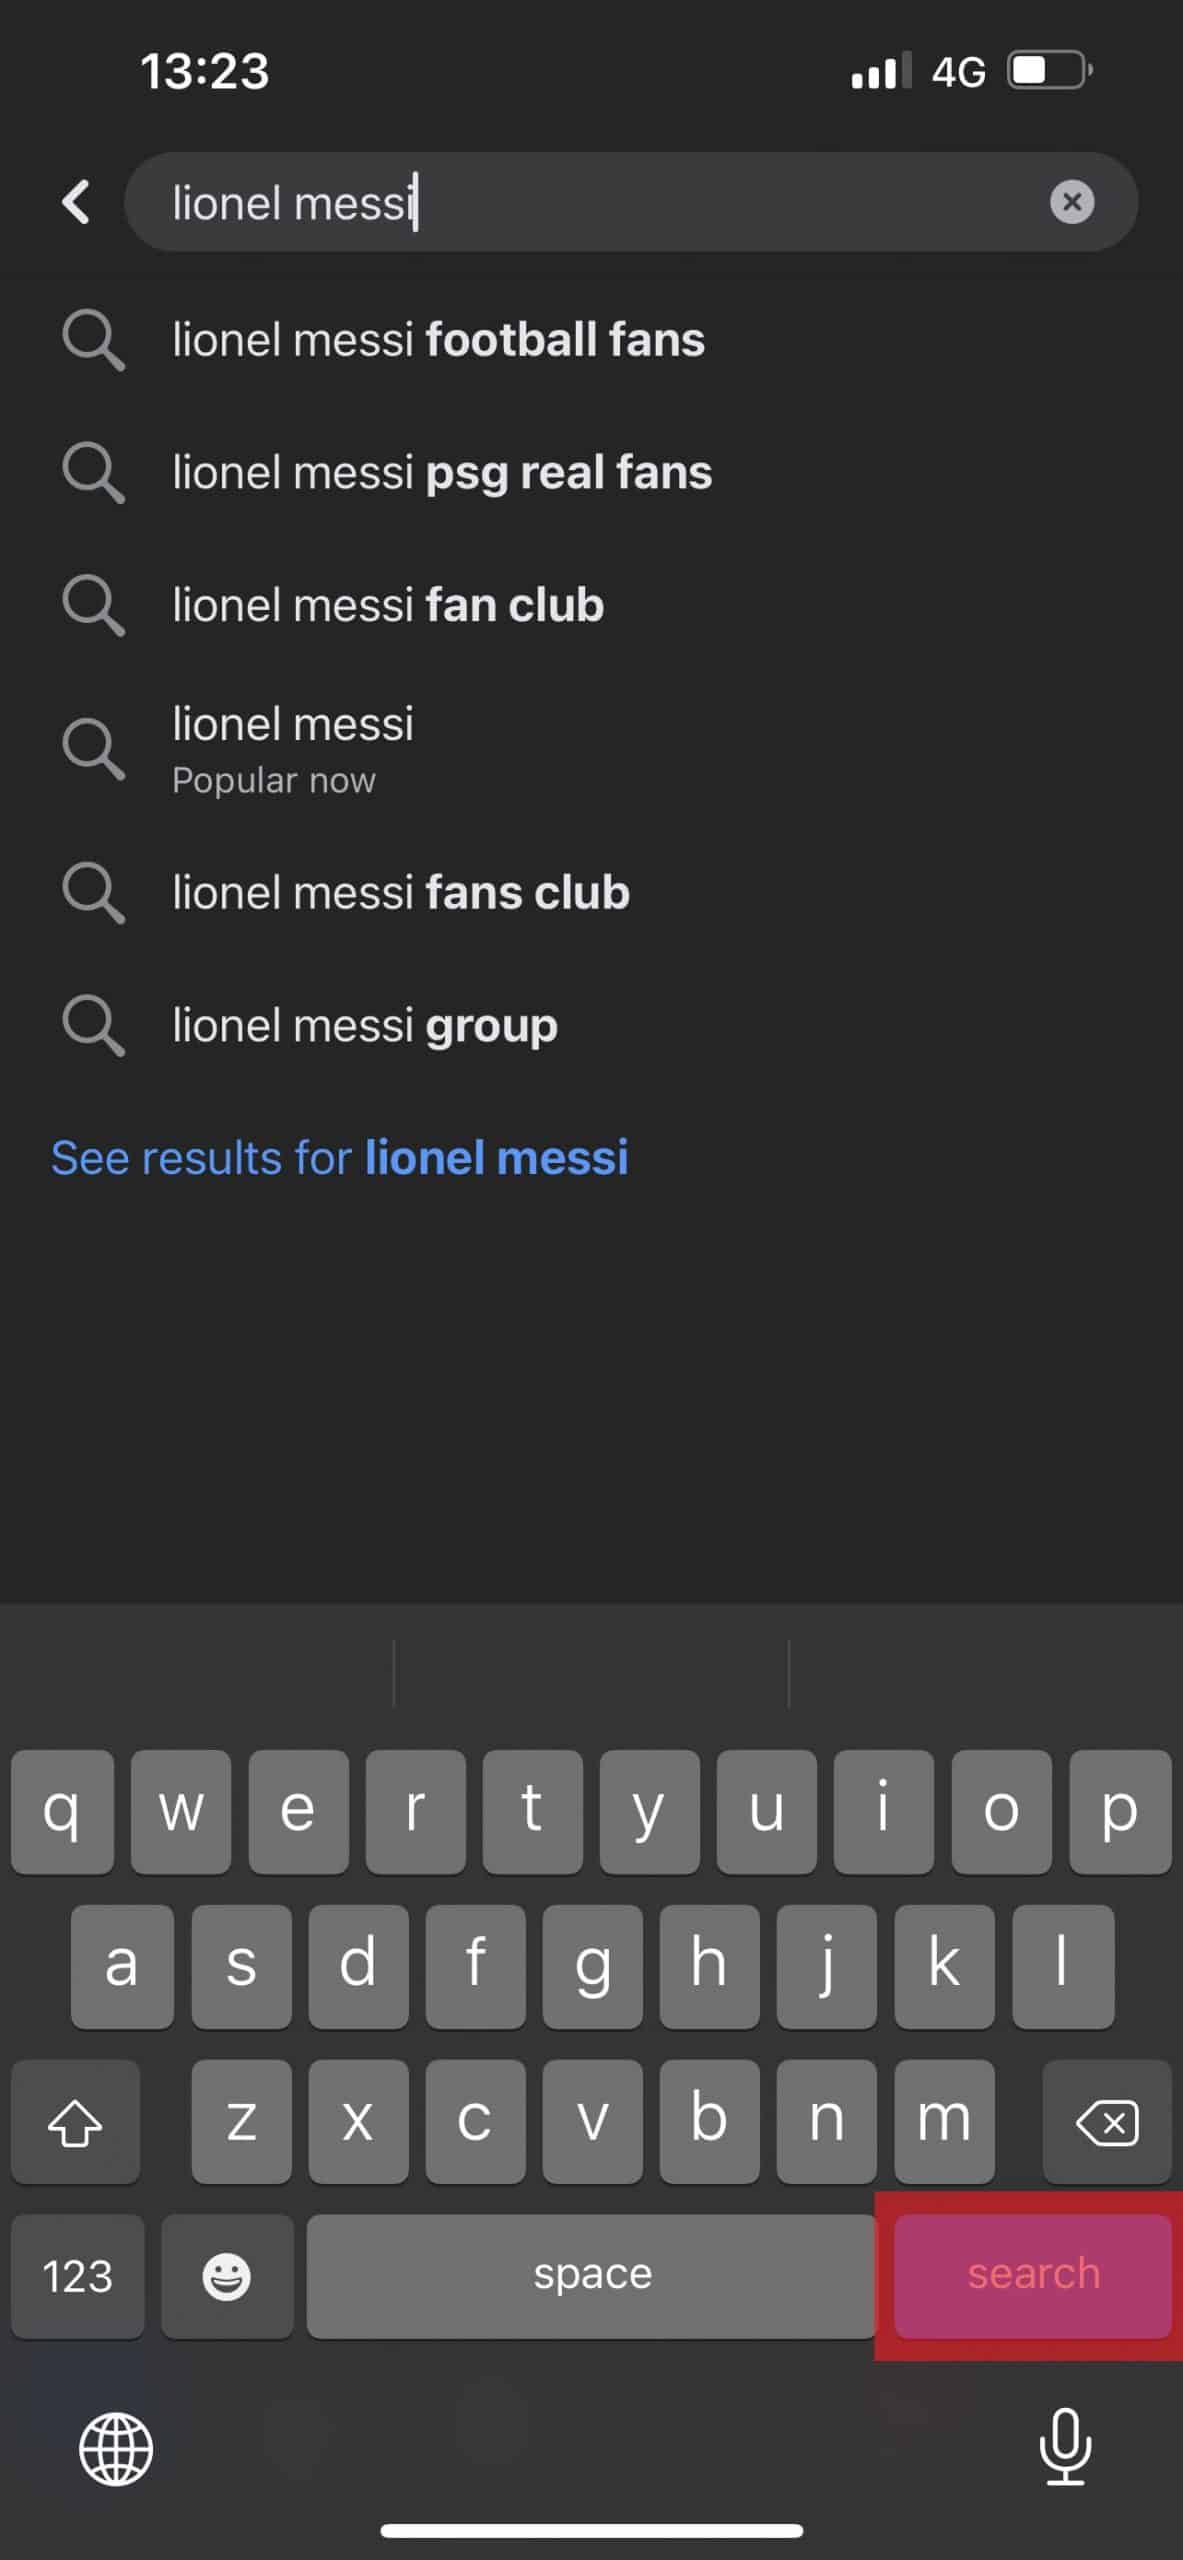Tap the magnifier icon beside 'lionel messi group'

(x=94, y=1026)
